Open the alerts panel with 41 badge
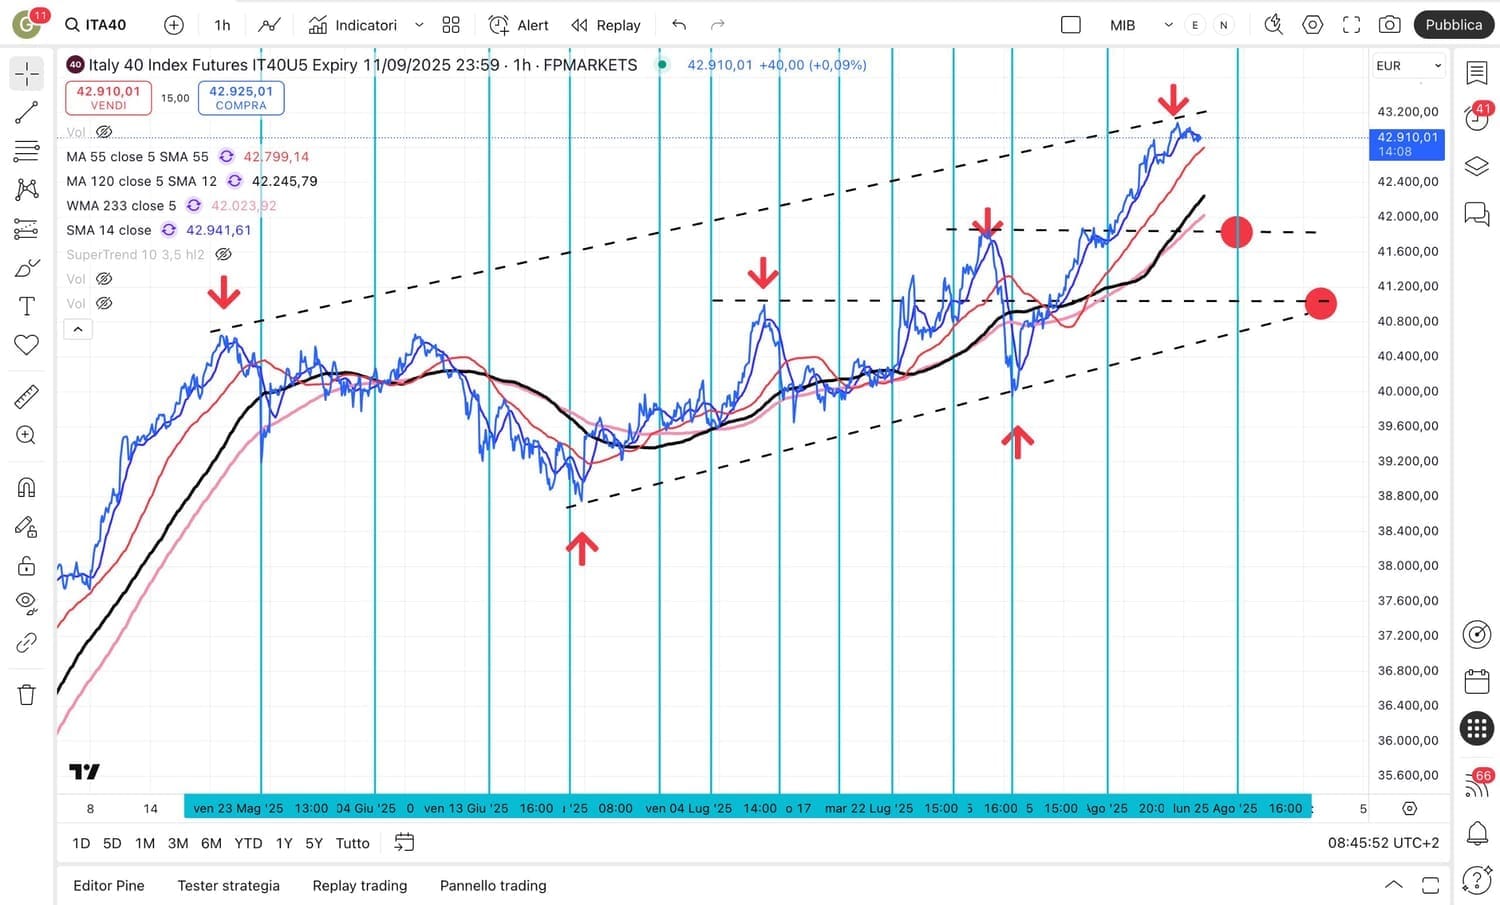This screenshot has height=905, width=1500. (x=1477, y=117)
